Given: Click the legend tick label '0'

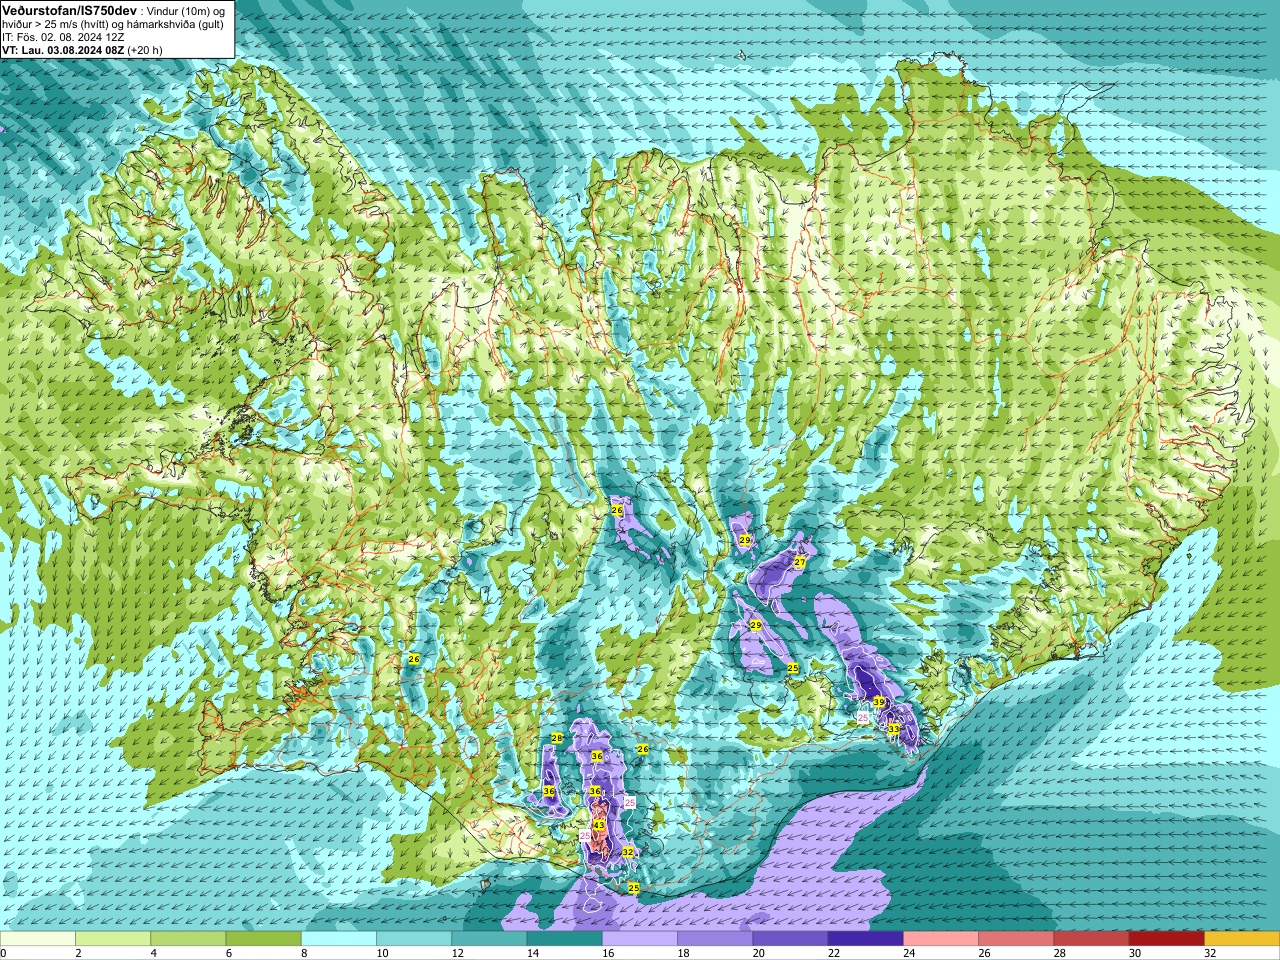Looking at the screenshot, I should coord(3,953).
